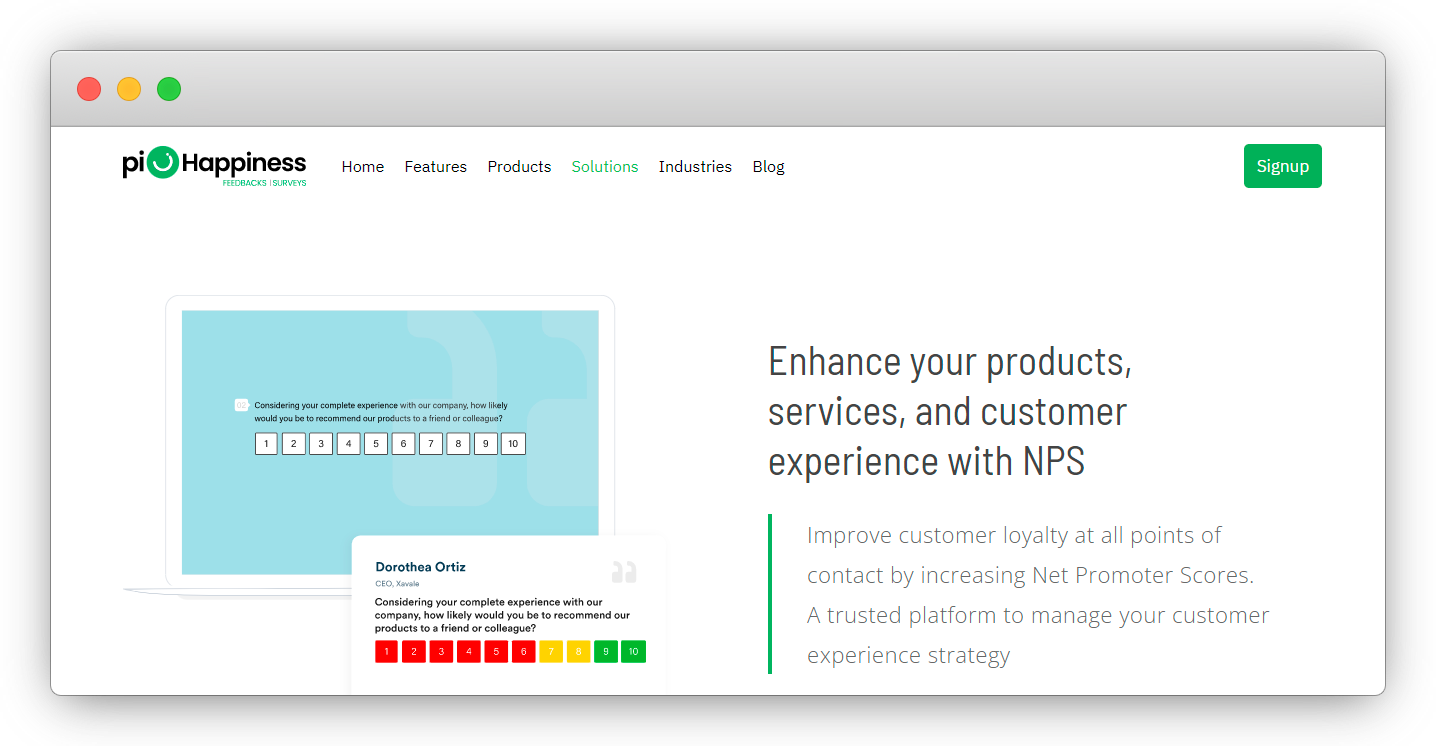Click the question number badge labeled 02
The width and height of the screenshot is (1436, 746).
click(241, 405)
